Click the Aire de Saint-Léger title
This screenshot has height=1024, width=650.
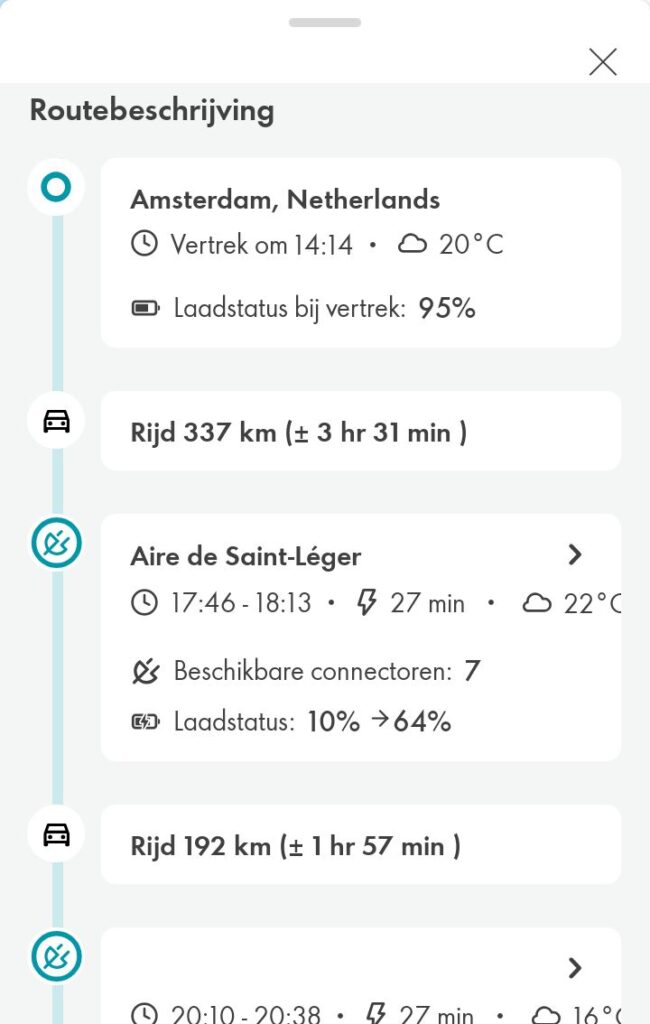pos(246,556)
